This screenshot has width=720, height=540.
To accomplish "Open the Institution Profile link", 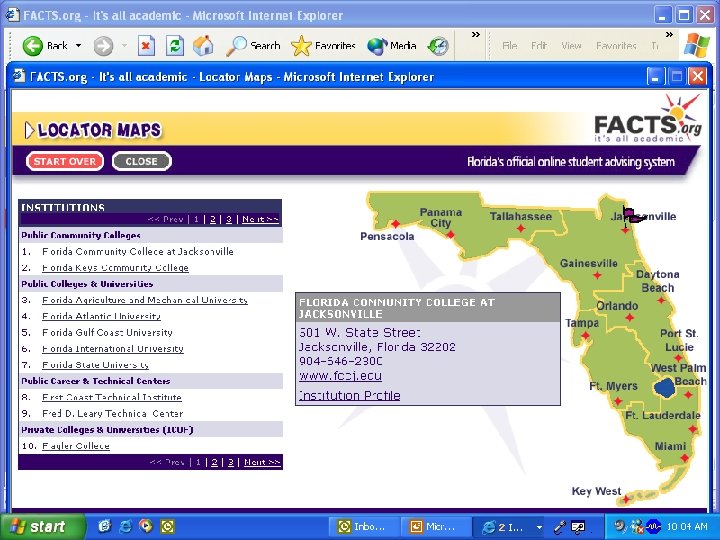I will click(x=349, y=395).
